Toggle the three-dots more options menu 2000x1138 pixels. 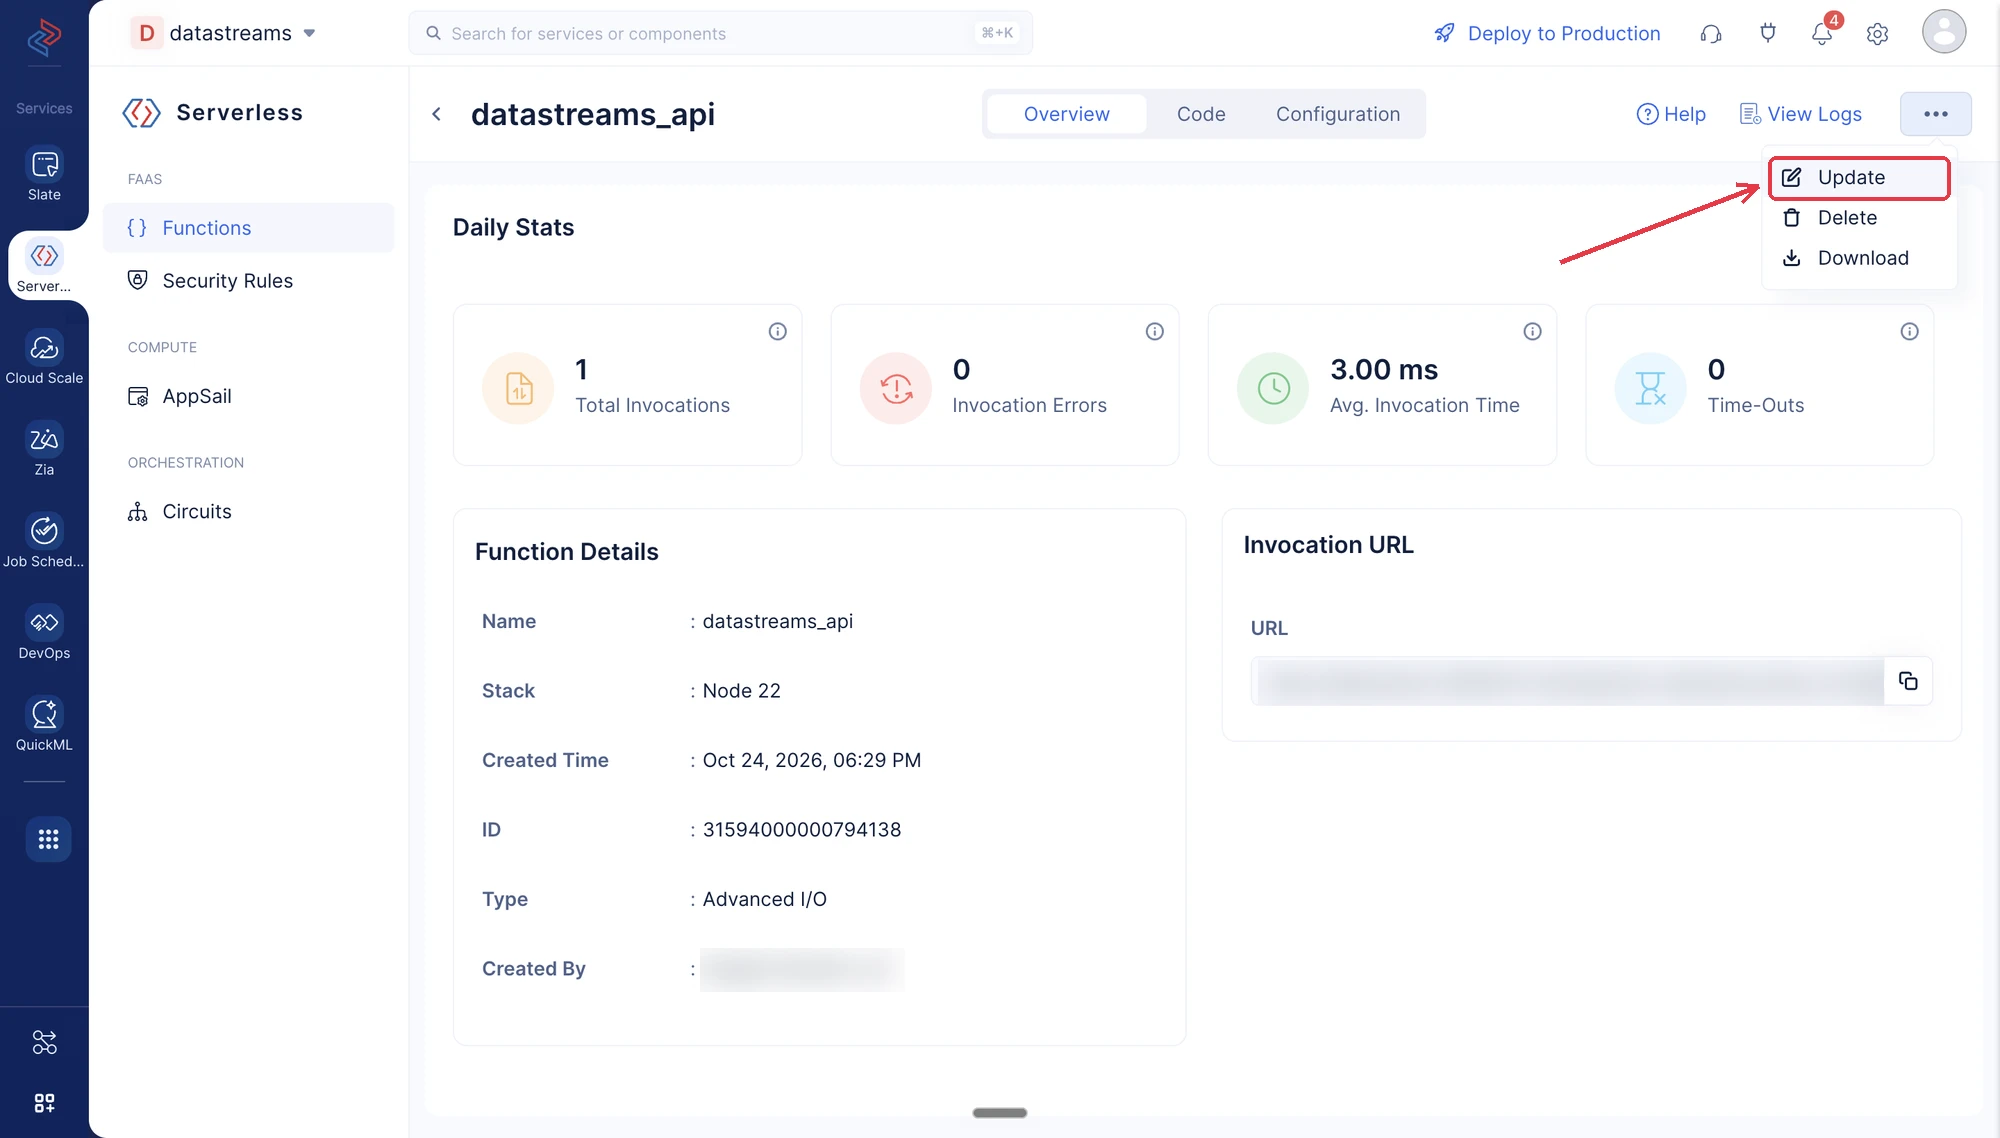click(x=1935, y=114)
